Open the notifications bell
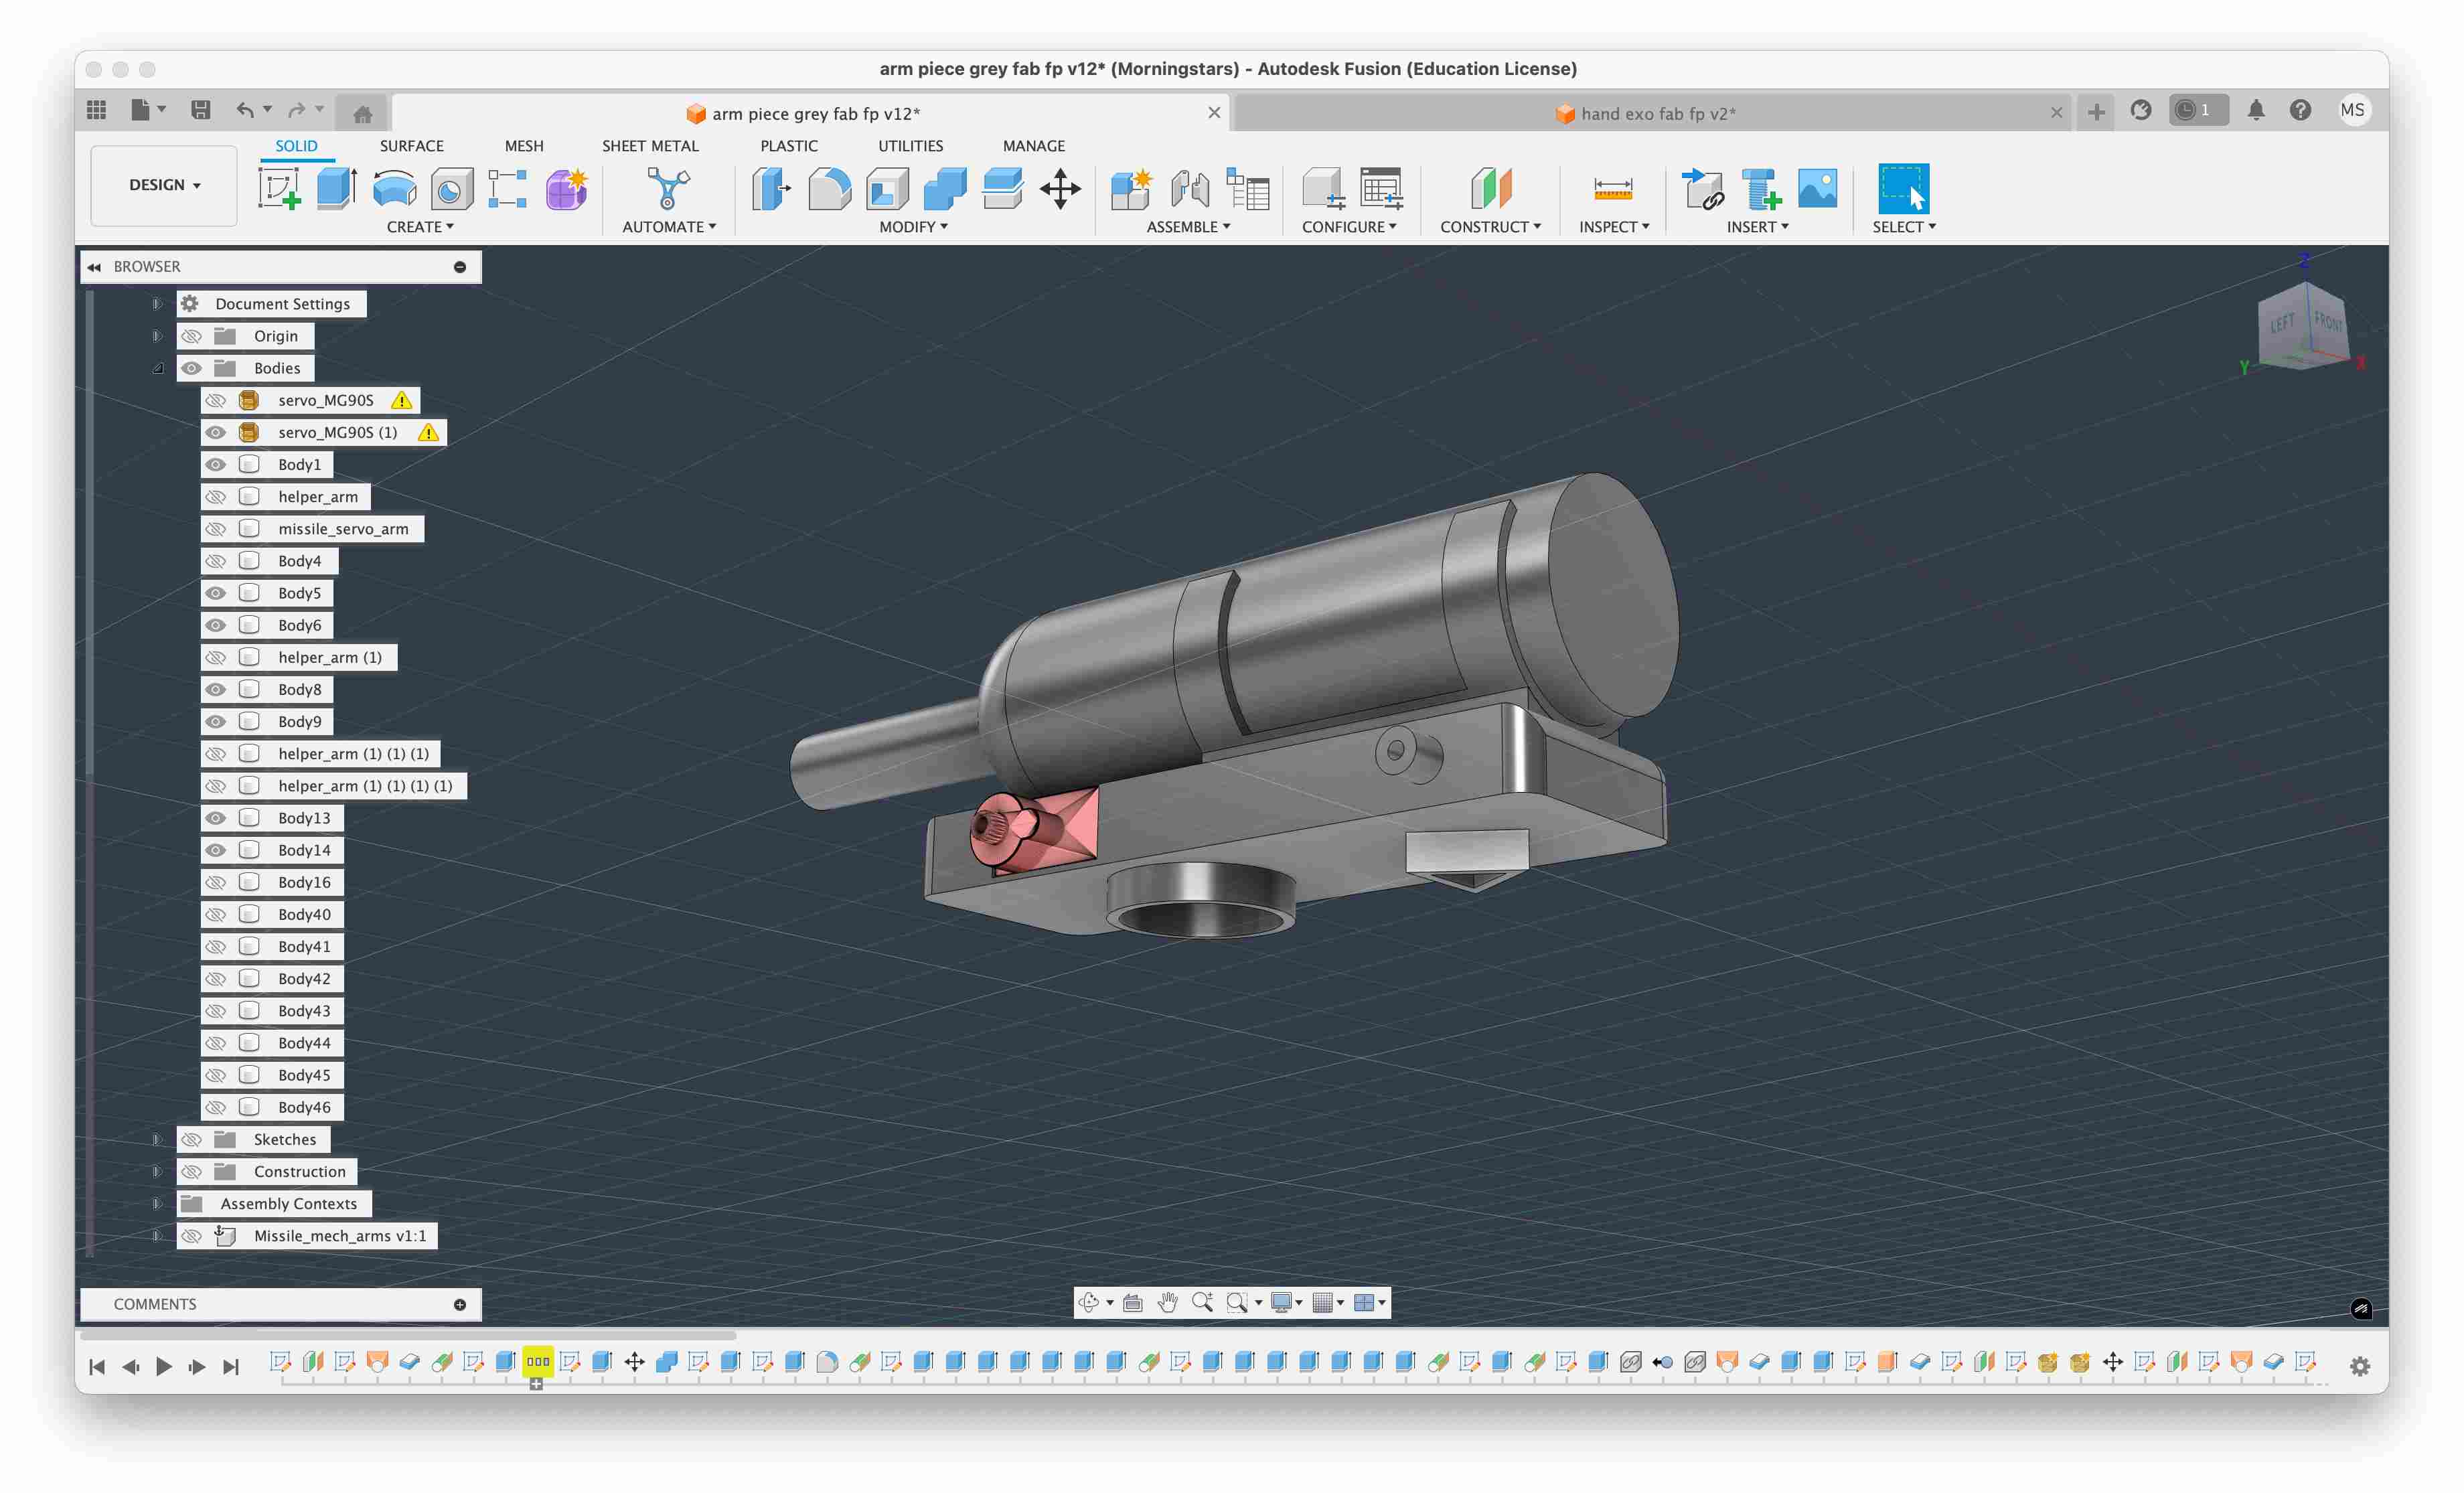Screen dimensions: 2464x1493 click(x=2256, y=110)
